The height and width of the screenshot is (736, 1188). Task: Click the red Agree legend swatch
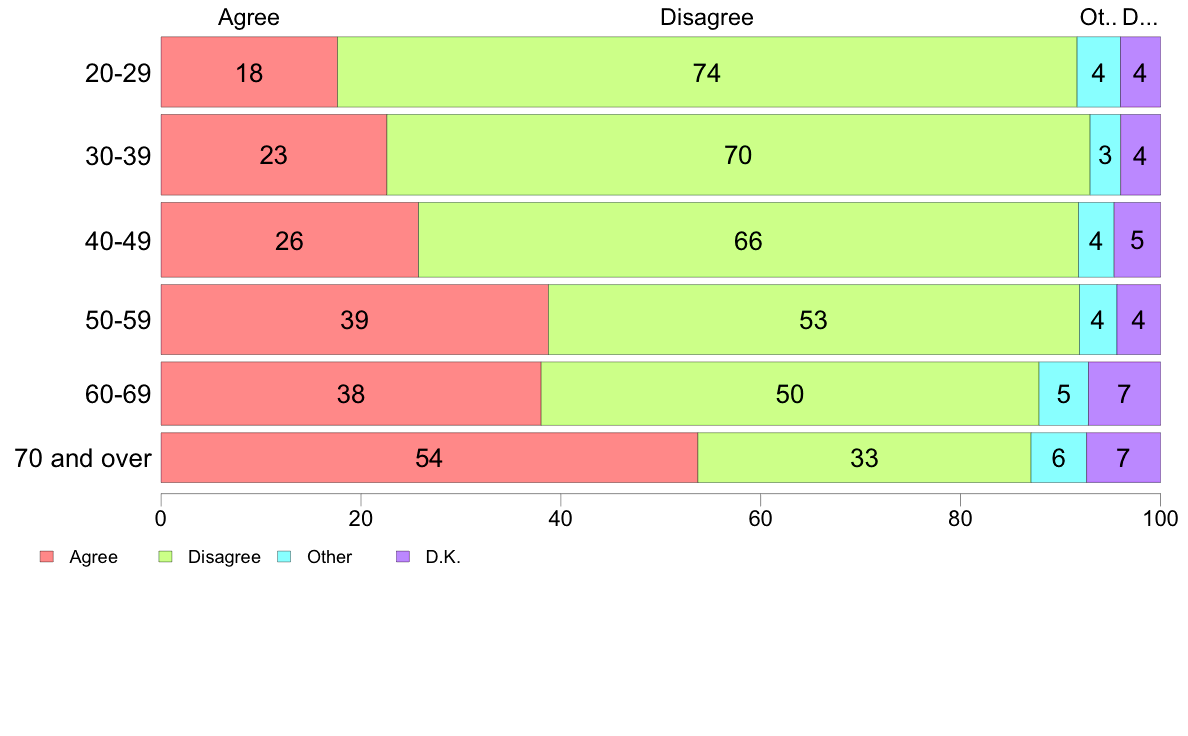click(46, 557)
